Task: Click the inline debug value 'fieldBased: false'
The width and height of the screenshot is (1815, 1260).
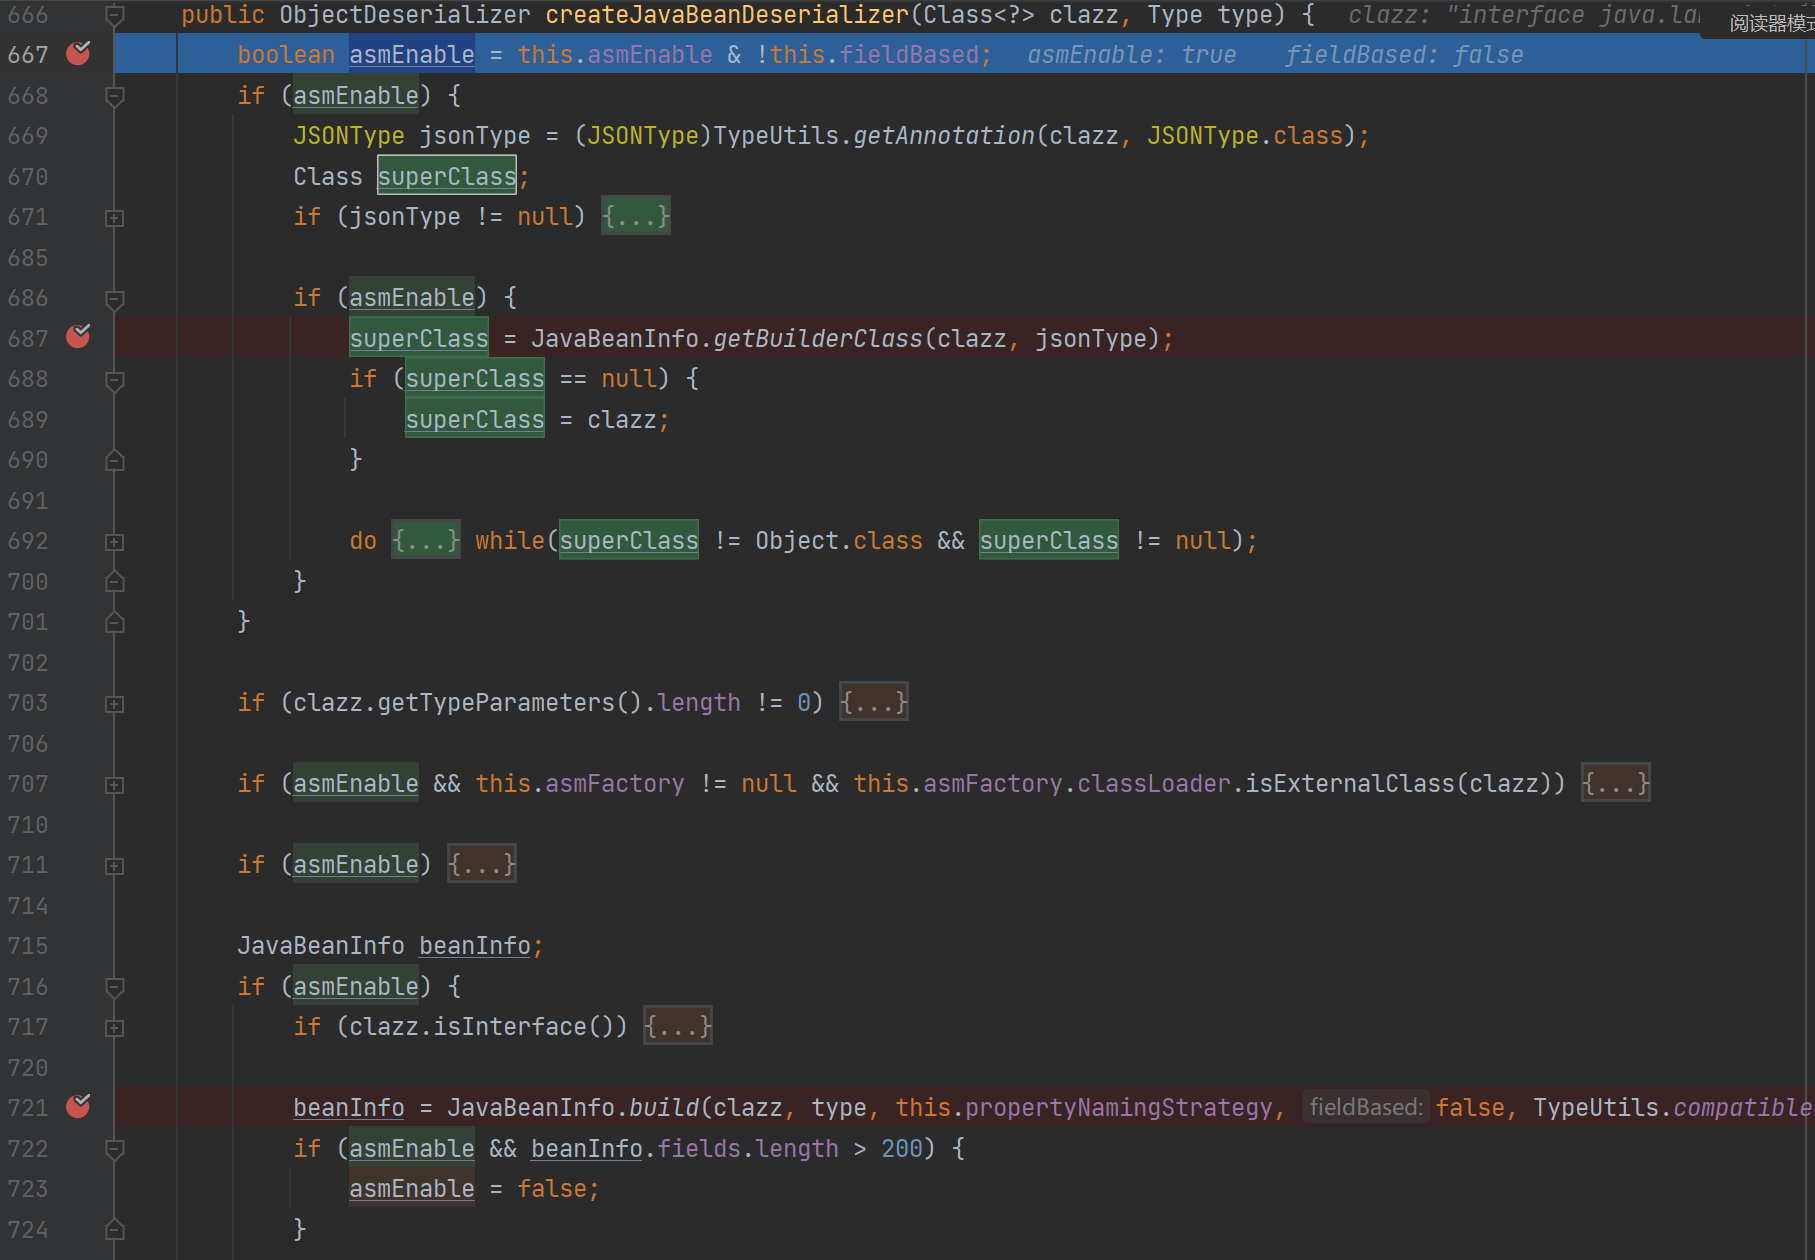Action: (x=1404, y=54)
